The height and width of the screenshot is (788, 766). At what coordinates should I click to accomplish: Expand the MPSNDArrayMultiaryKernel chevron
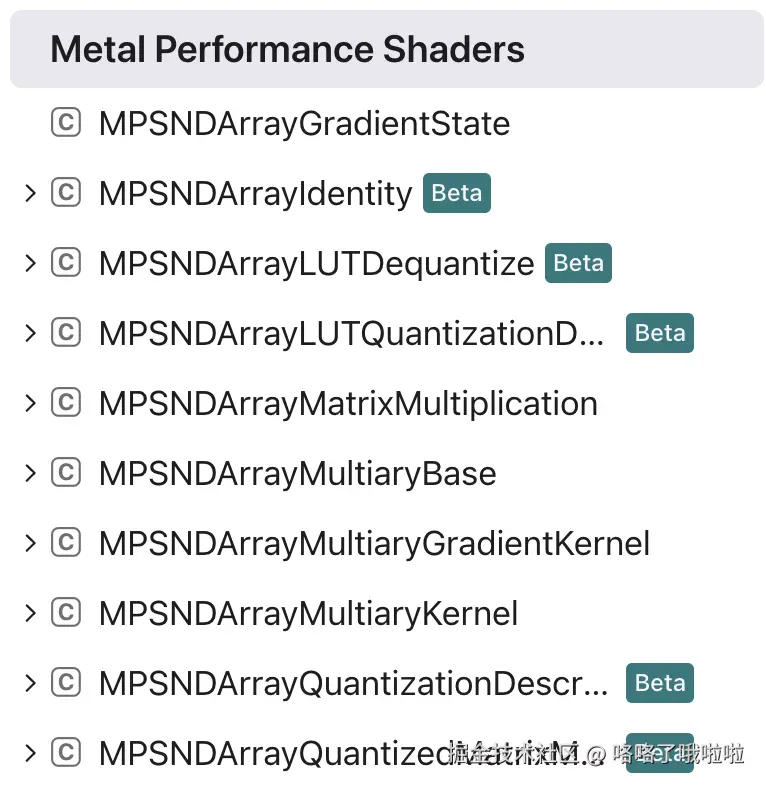31,613
